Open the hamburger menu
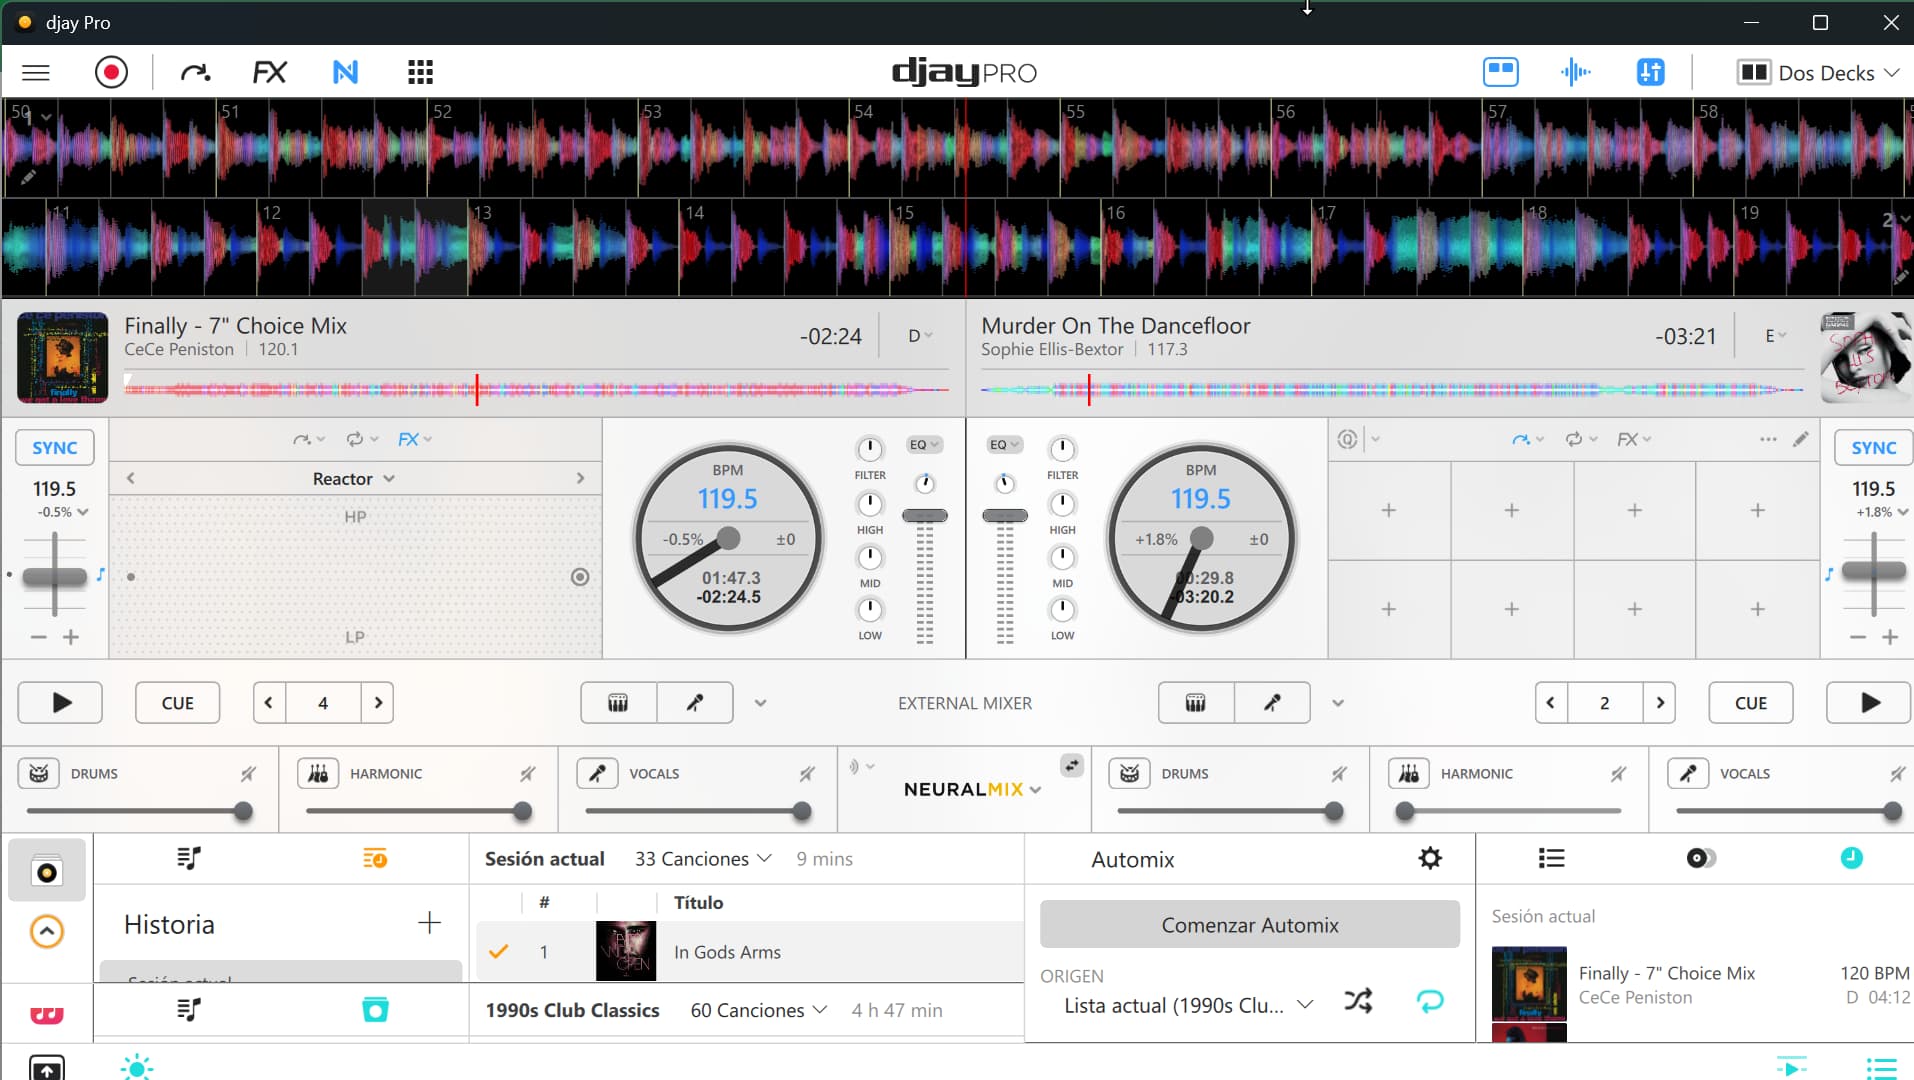 (36, 72)
